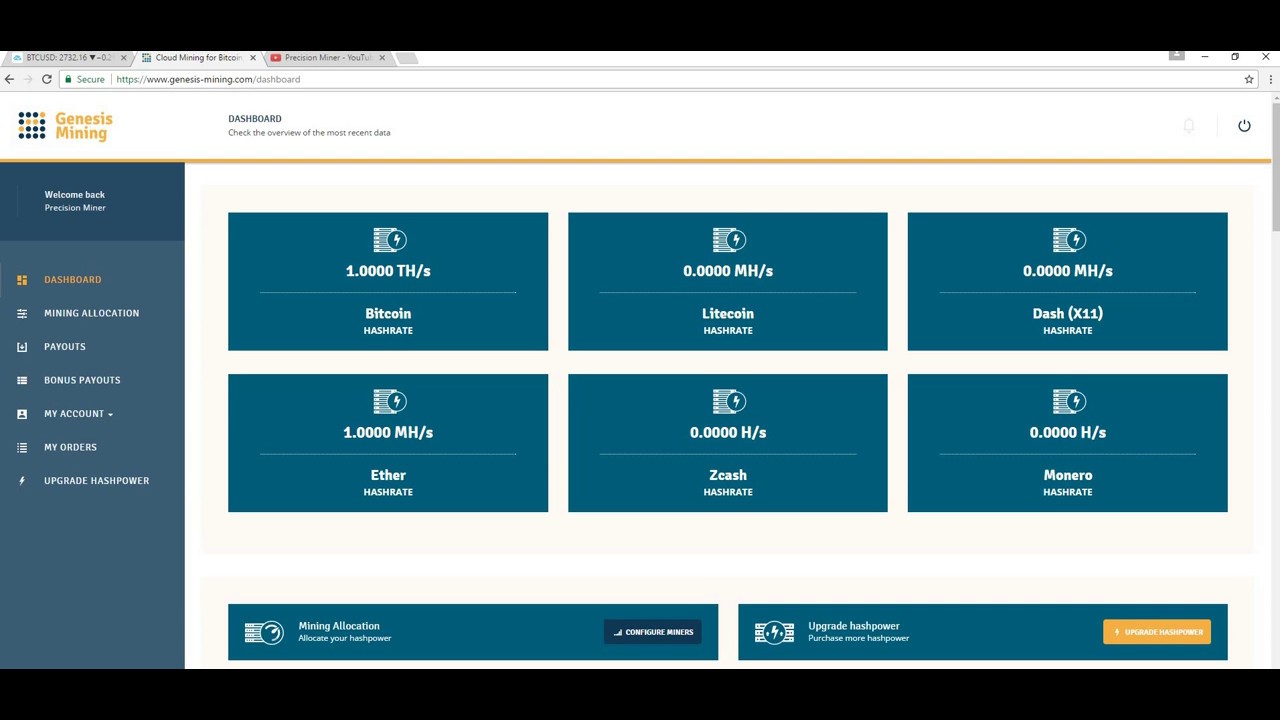Click the Zcash hashrate miner icon
Viewport: 1280px width, 720px height.
point(729,402)
